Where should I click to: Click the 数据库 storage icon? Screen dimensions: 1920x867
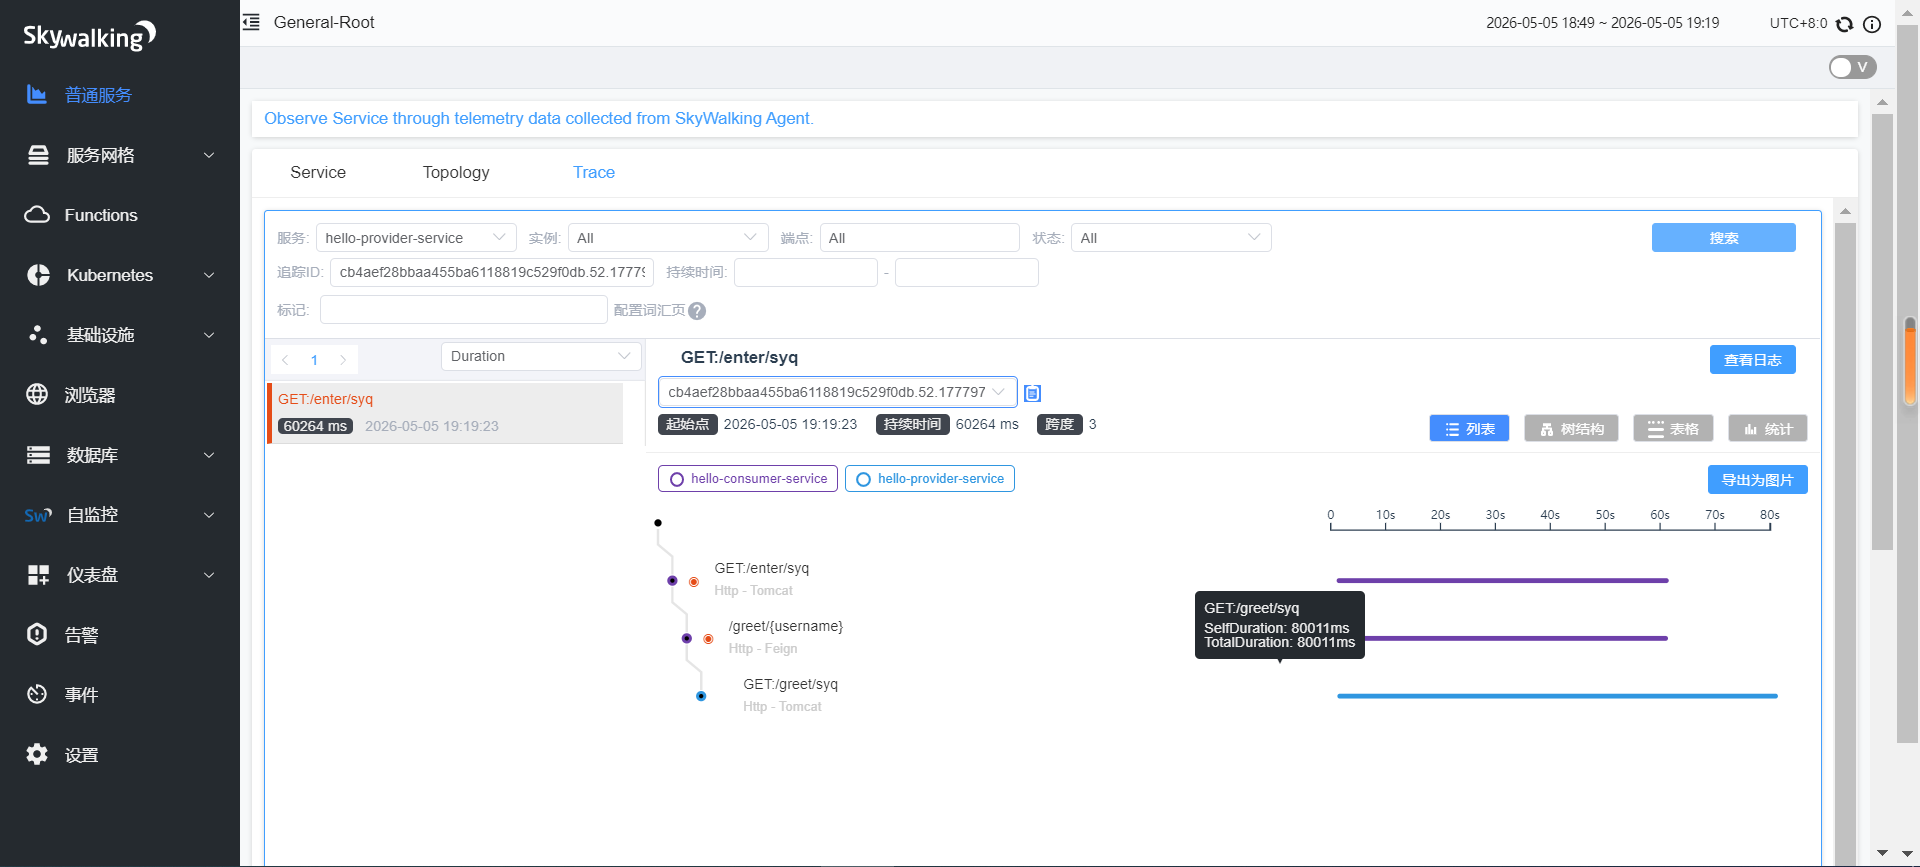tap(38, 455)
